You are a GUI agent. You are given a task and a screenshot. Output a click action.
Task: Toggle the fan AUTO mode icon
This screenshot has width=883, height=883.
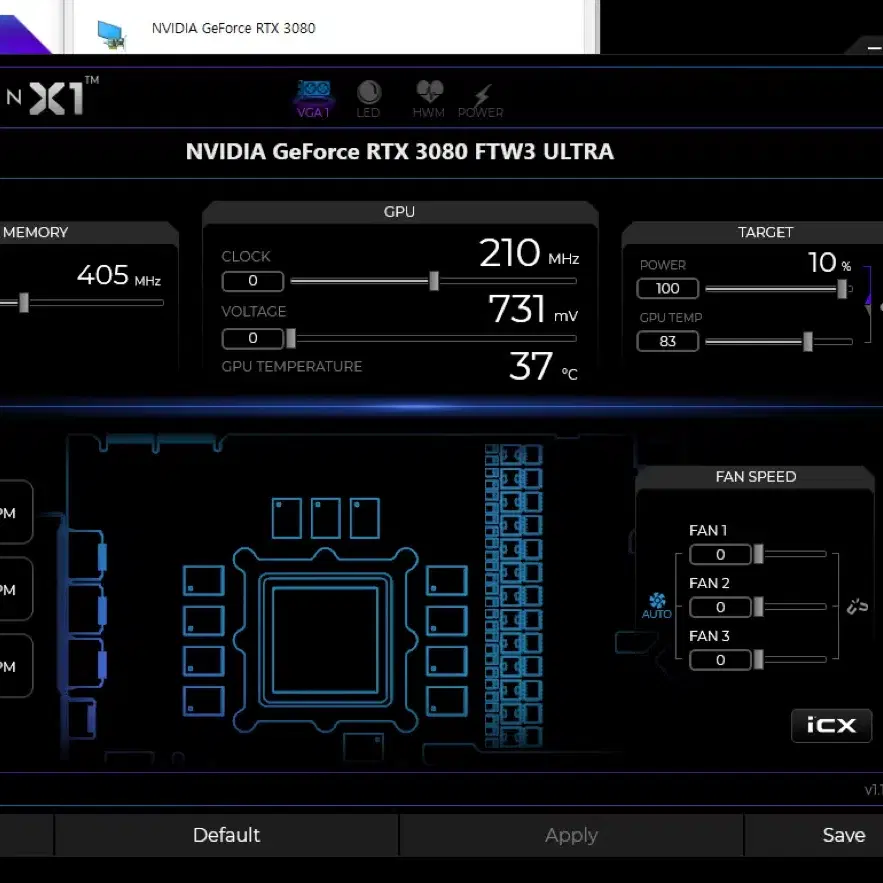(657, 605)
